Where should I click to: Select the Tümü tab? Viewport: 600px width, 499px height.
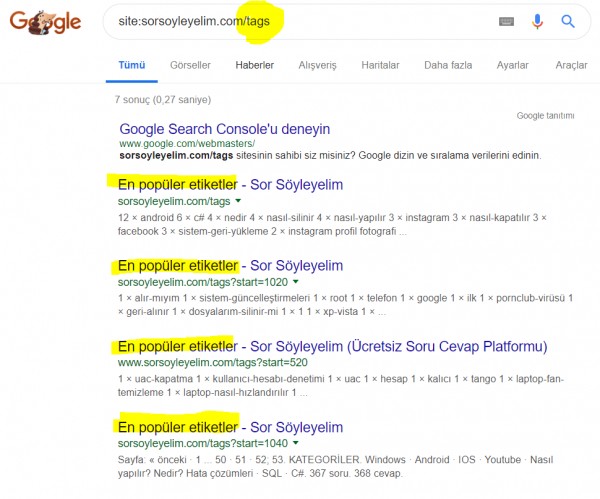(x=132, y=65)
